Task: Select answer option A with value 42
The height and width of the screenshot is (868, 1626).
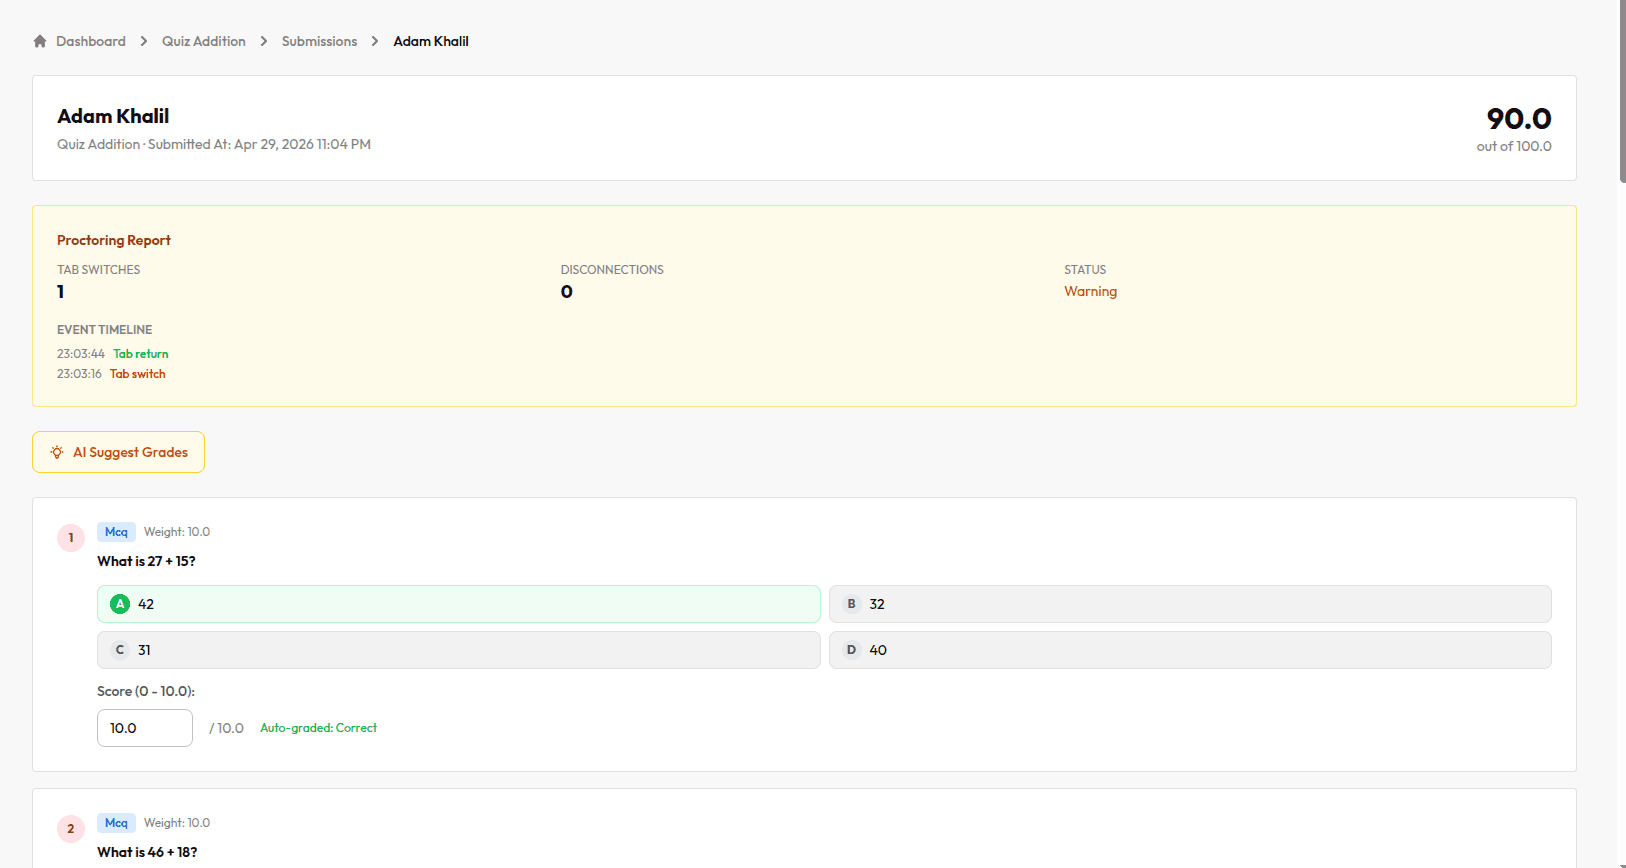Action: coord(459,604)
